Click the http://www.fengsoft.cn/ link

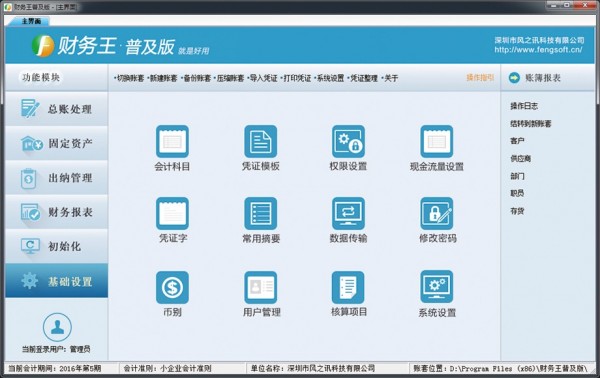538,50
